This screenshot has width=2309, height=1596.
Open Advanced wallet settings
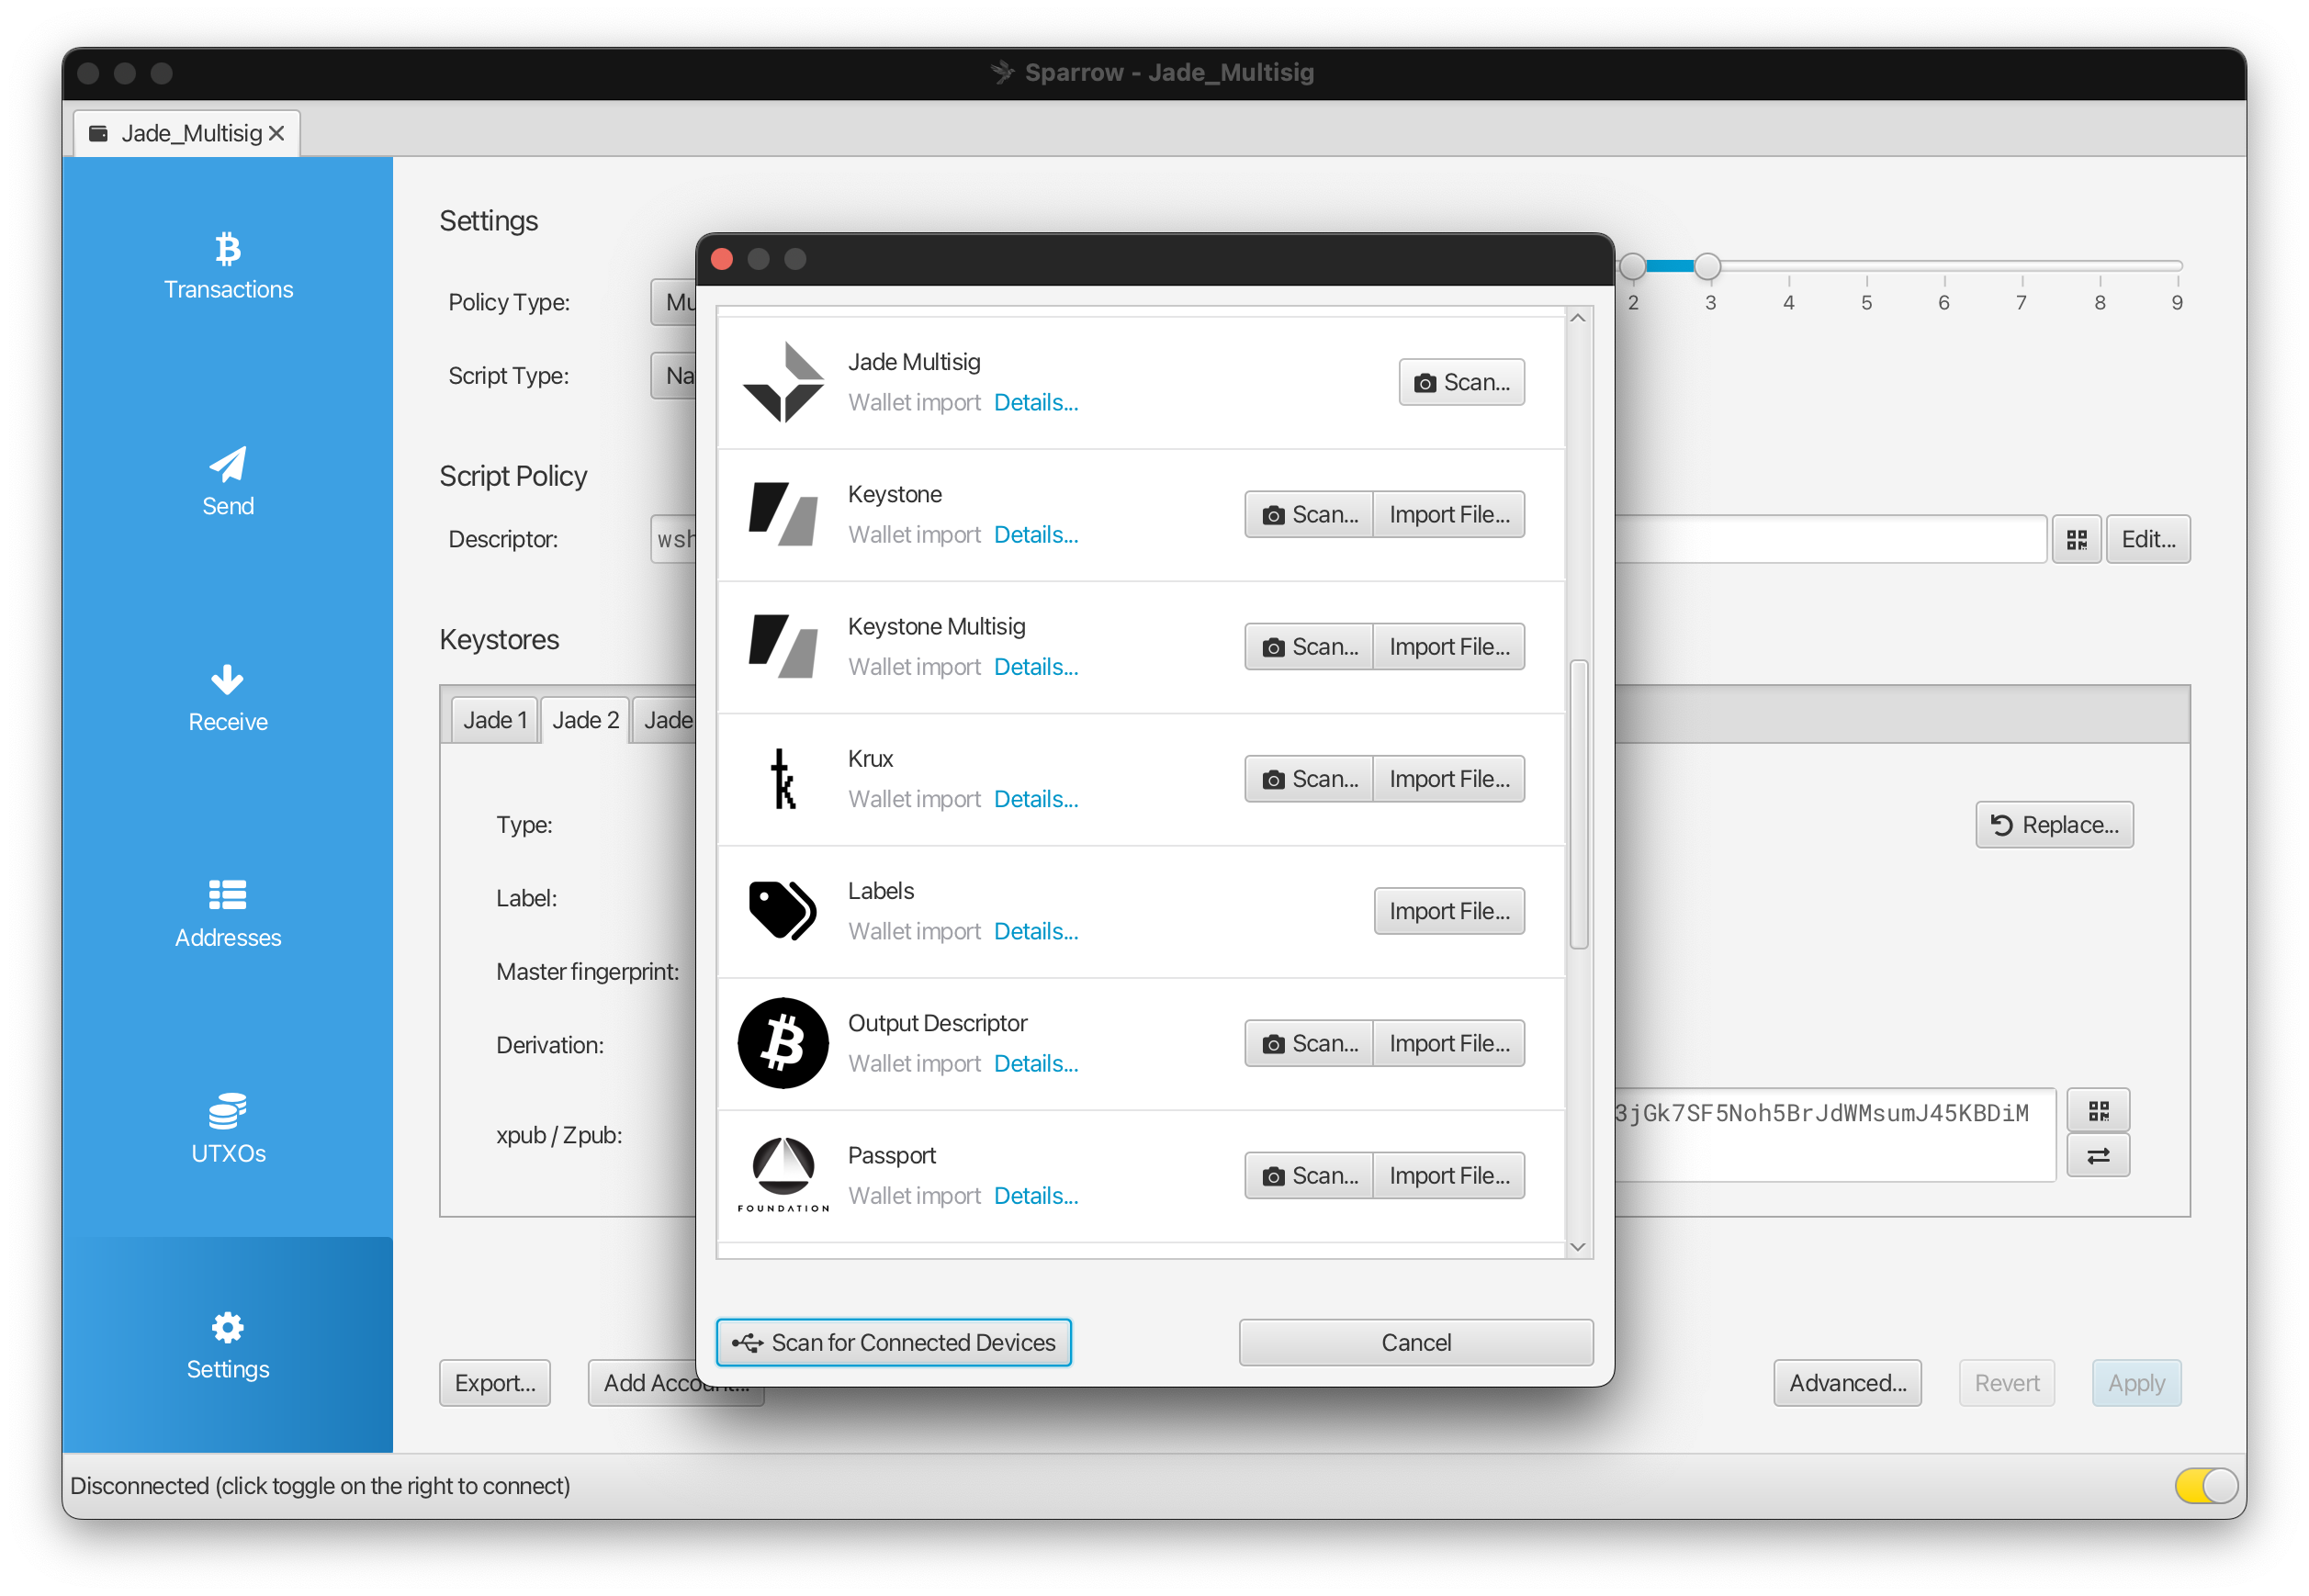point(1847,1383)
